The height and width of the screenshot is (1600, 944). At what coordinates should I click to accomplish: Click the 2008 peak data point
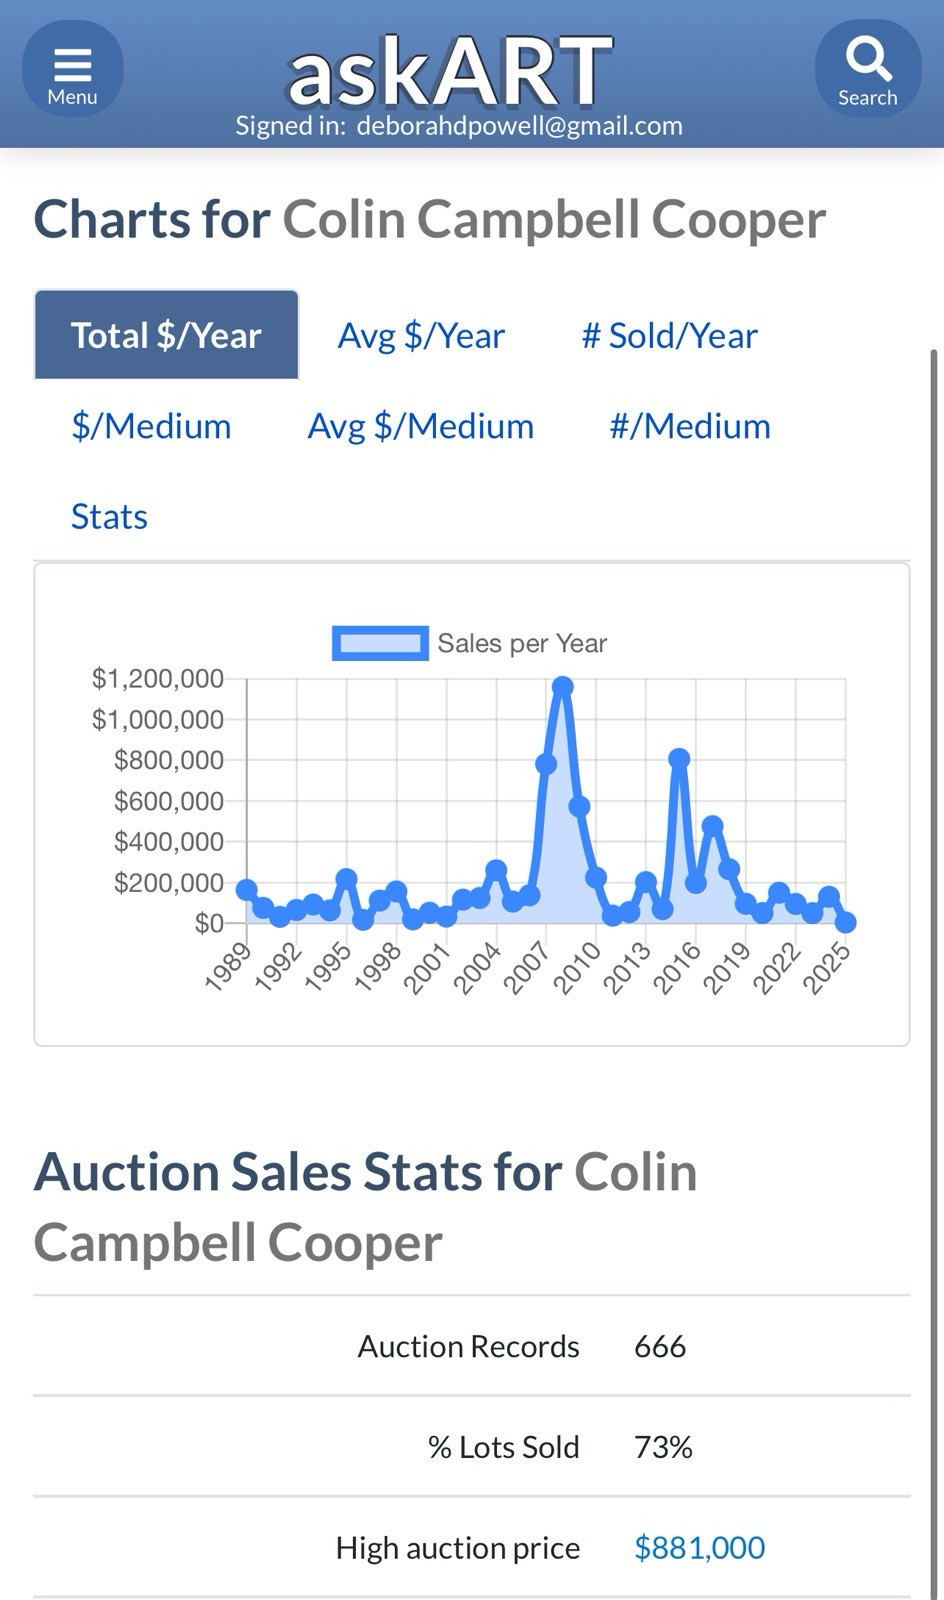[x=562, y=687]
